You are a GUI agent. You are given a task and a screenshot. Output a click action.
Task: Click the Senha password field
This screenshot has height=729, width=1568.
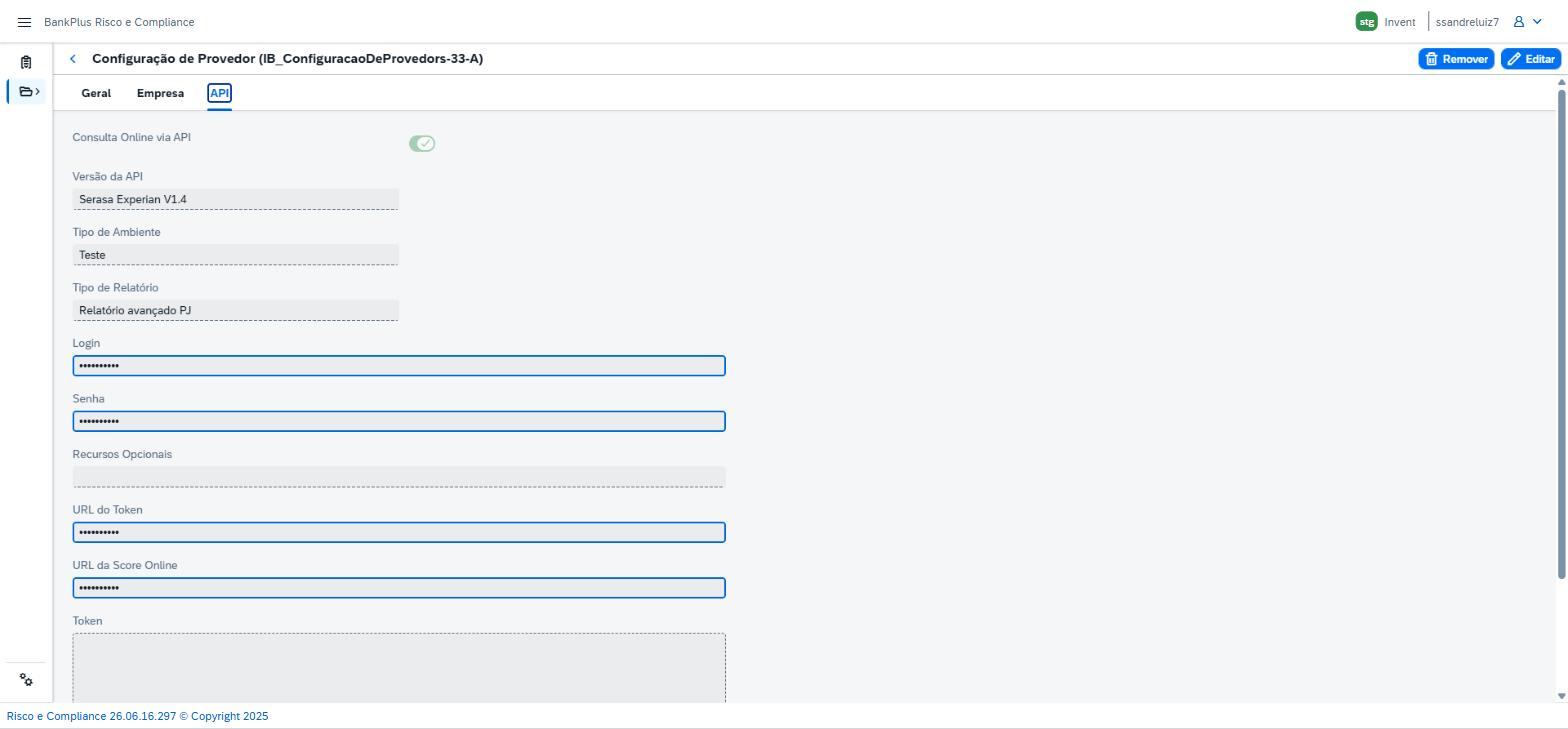click(399, 421)
